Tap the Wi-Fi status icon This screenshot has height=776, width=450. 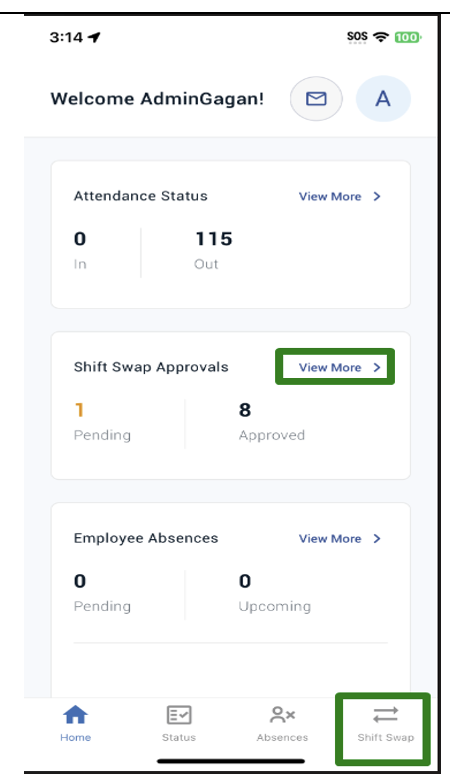(x=381, y=37)
